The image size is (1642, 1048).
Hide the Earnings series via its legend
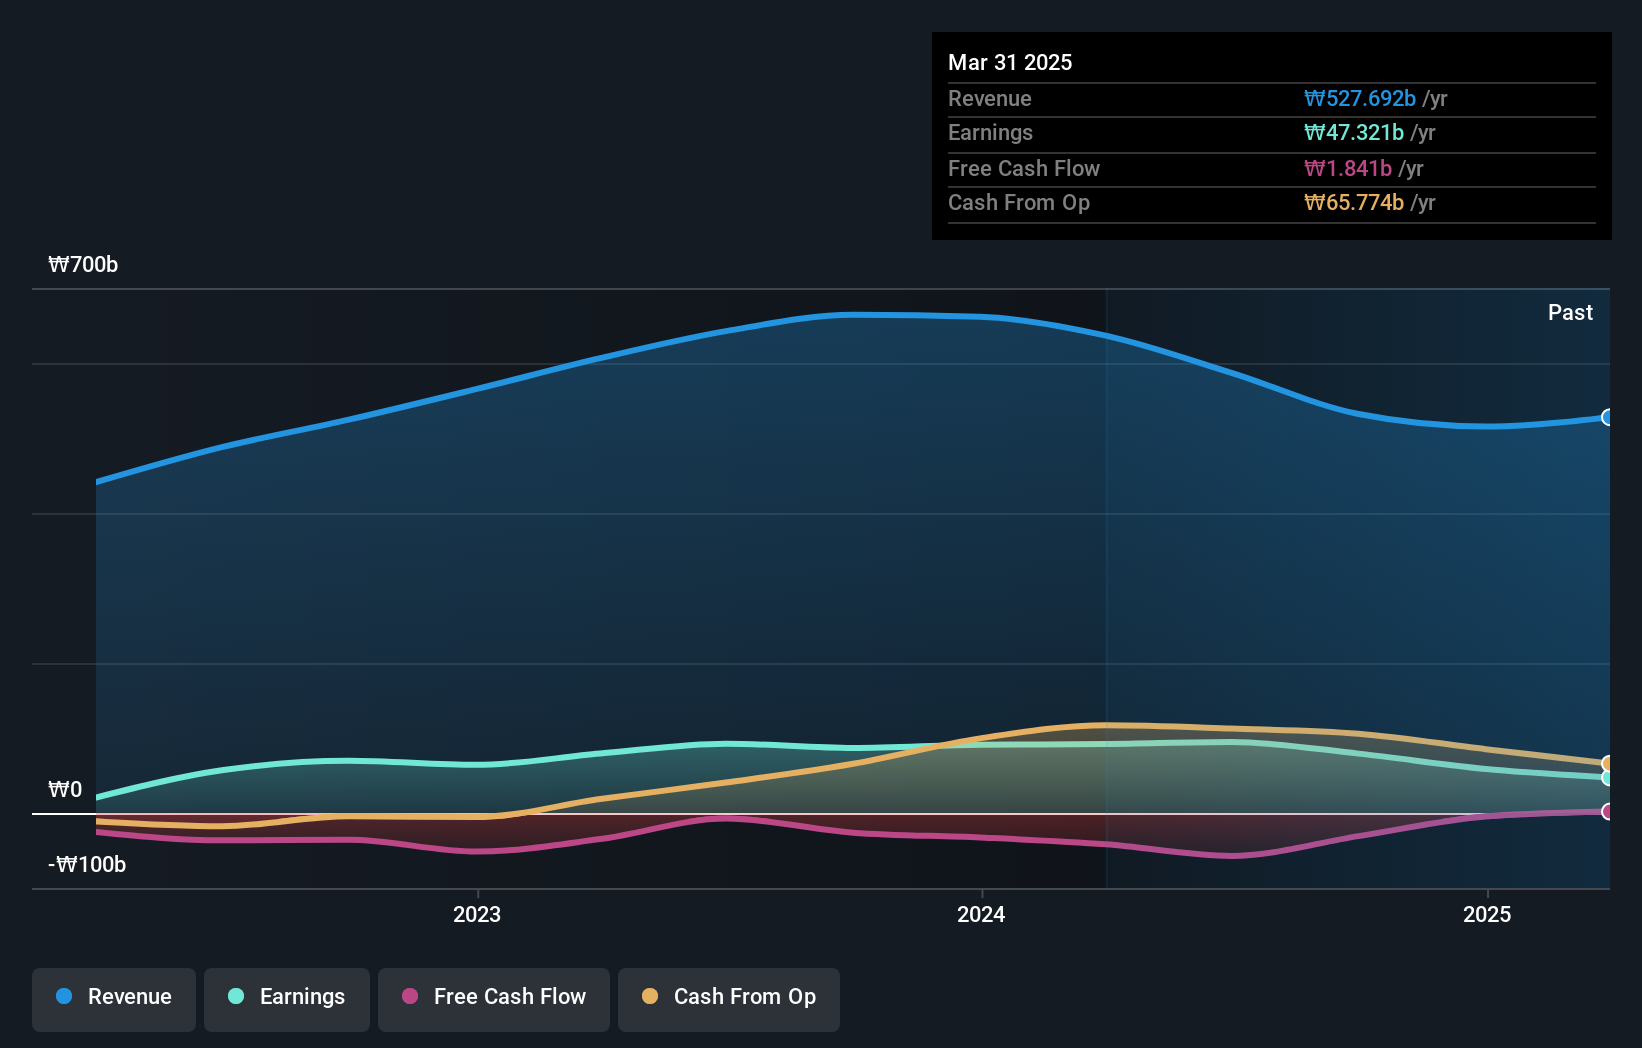286,997
